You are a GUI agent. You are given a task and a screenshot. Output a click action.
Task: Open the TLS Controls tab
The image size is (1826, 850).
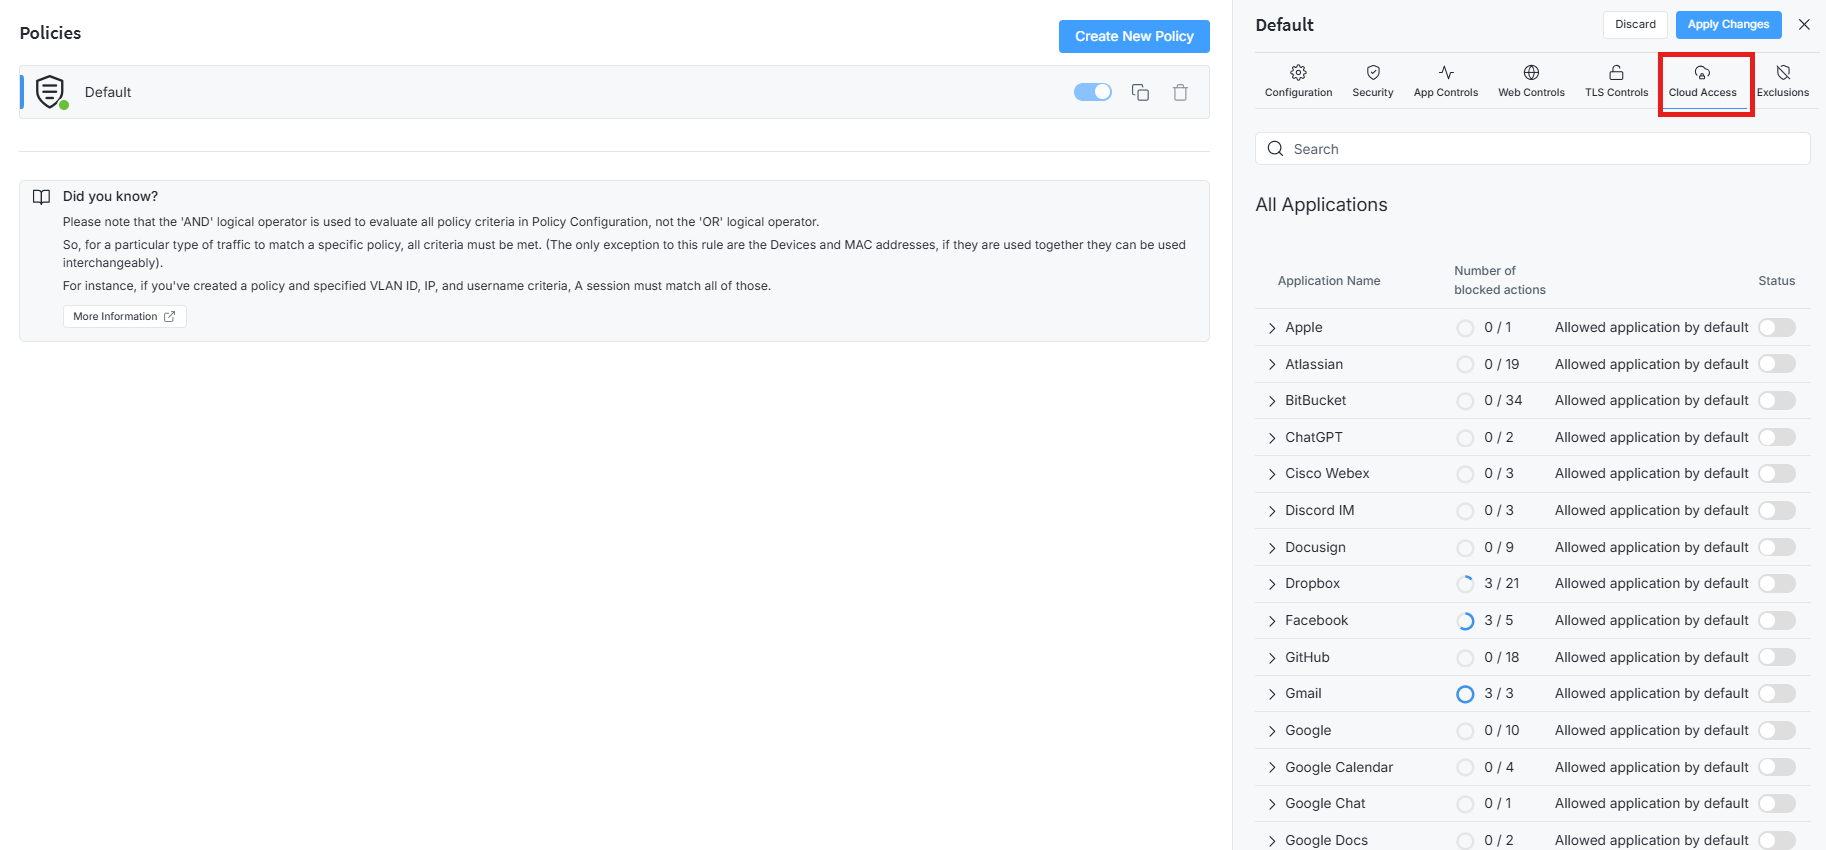[1616, 82]
